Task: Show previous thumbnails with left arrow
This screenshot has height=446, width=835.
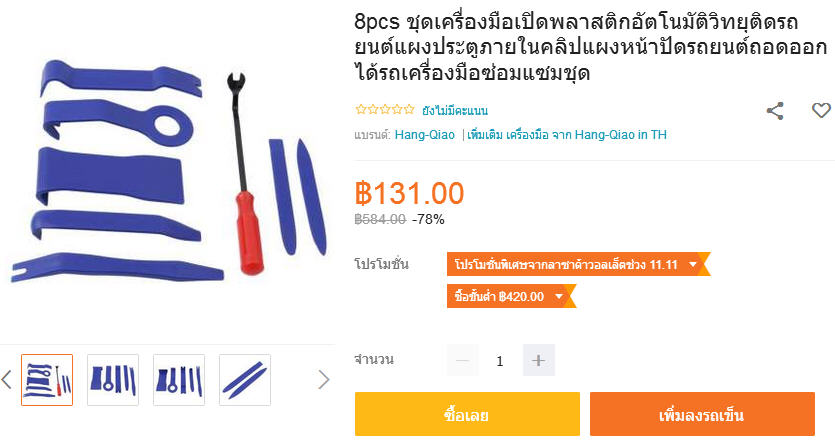Action: tap(6, 380)
